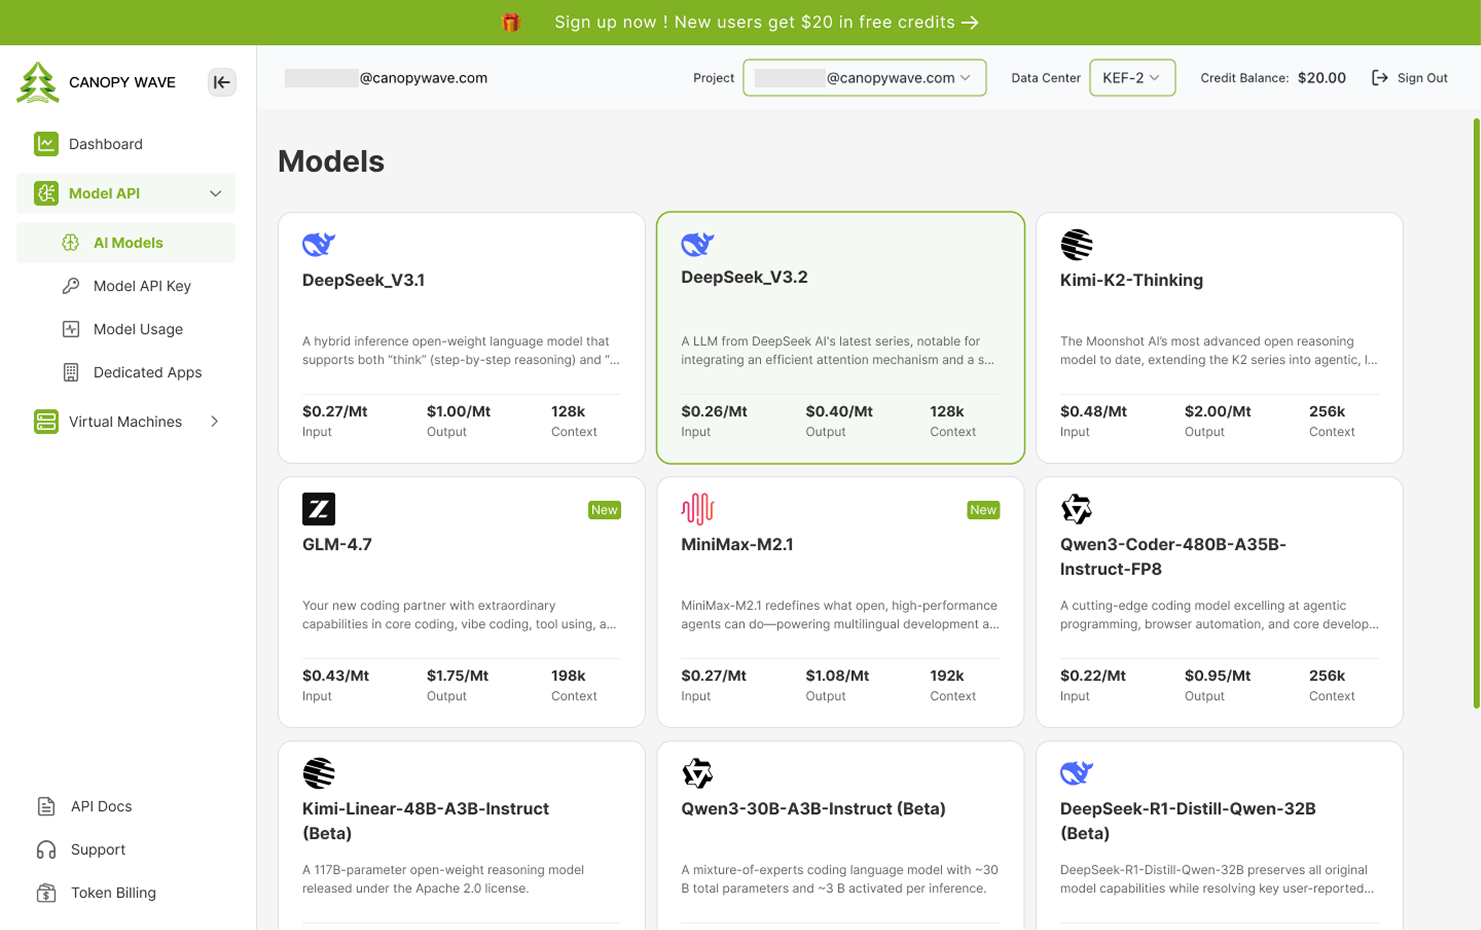Collapse the sidebar with arrow button

(221, 82)
